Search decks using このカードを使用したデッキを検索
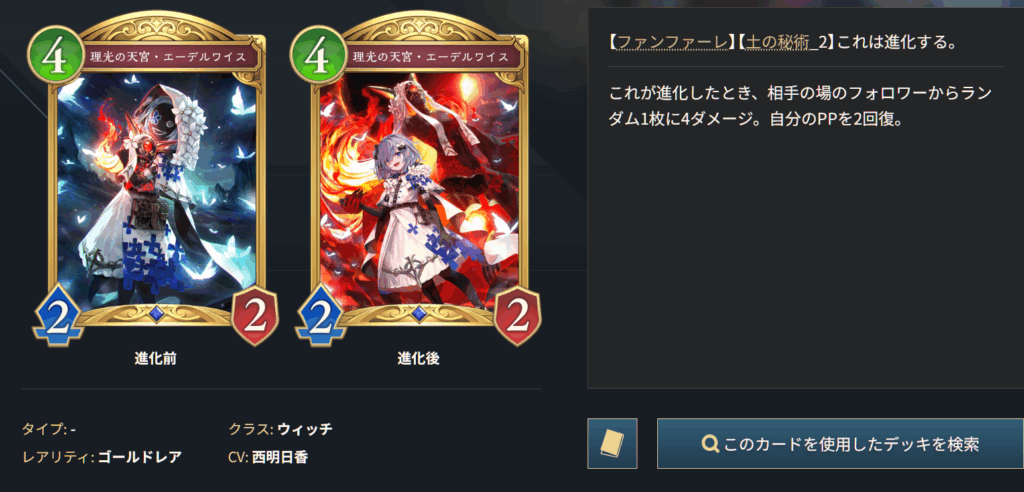This screenshot has height=492, width=1024. click(840, 444)
